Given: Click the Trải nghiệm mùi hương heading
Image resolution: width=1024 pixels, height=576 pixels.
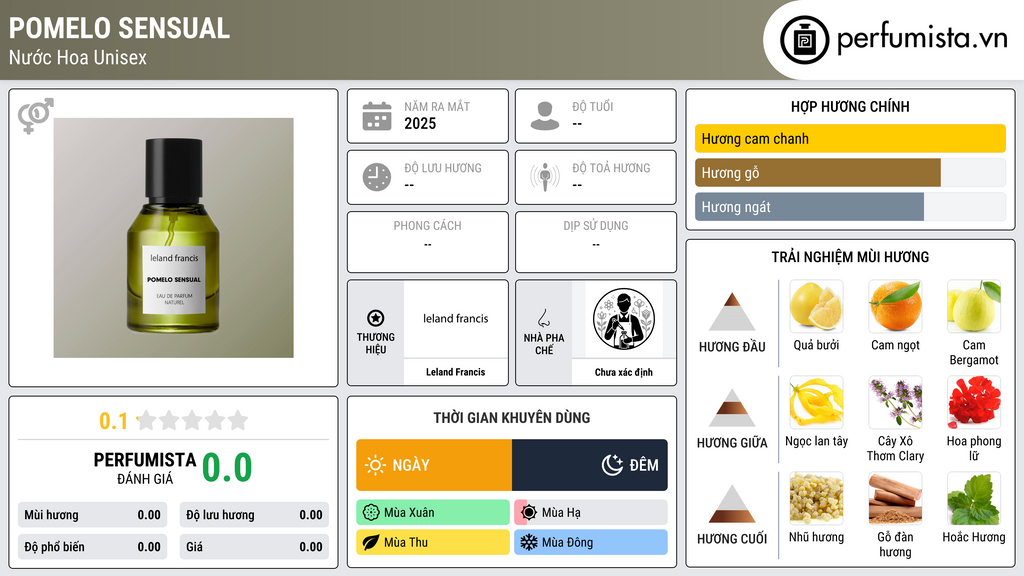Looking at the screenshot, I should click(850, 257).
